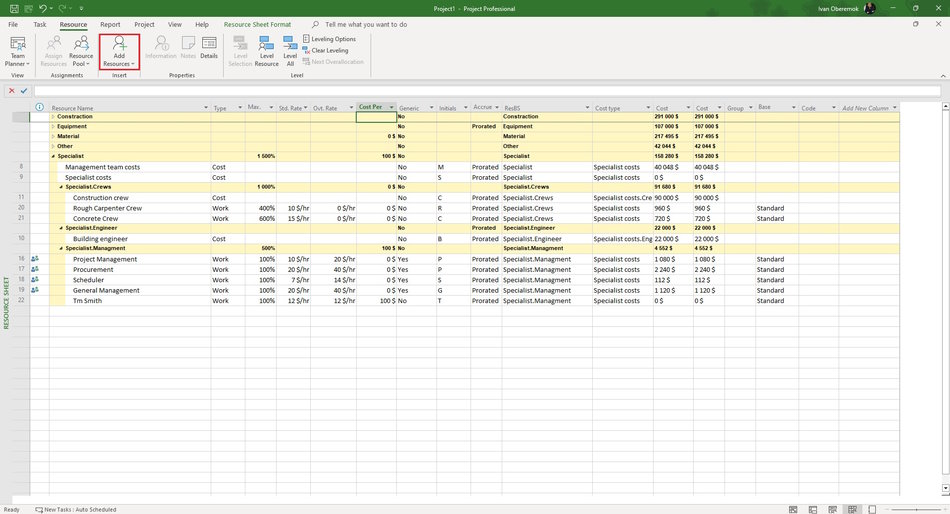This screenshot has width=950, height=514.
Task: Collapse the Specialist.Engineer group
Action: (x=61, y=228)
